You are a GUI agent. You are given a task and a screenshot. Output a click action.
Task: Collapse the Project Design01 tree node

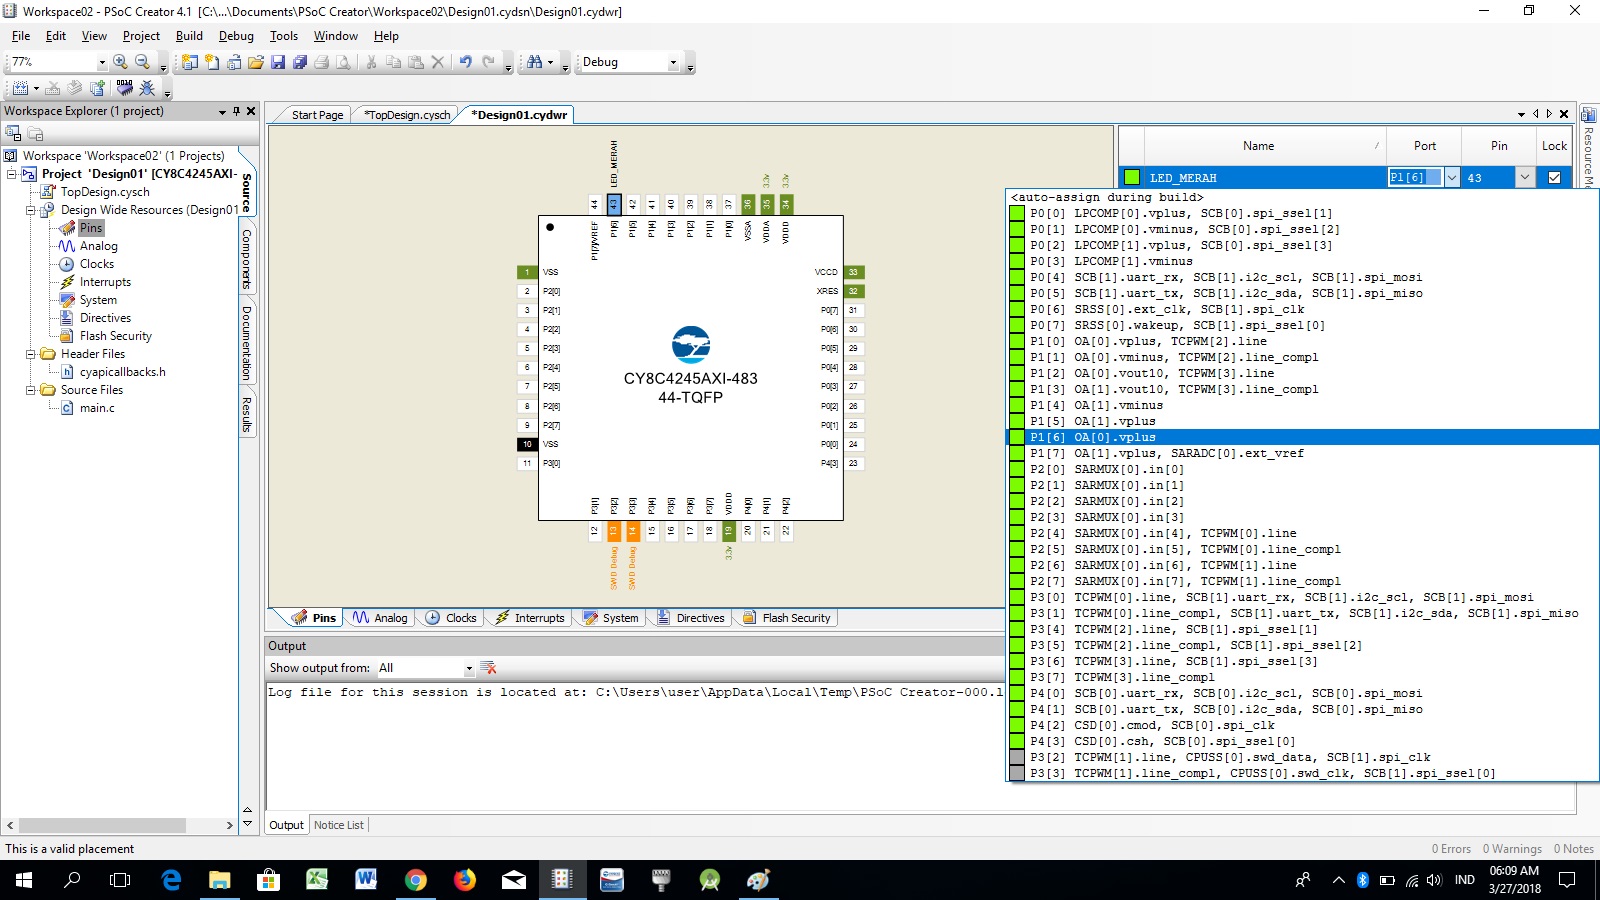[12, 174]
